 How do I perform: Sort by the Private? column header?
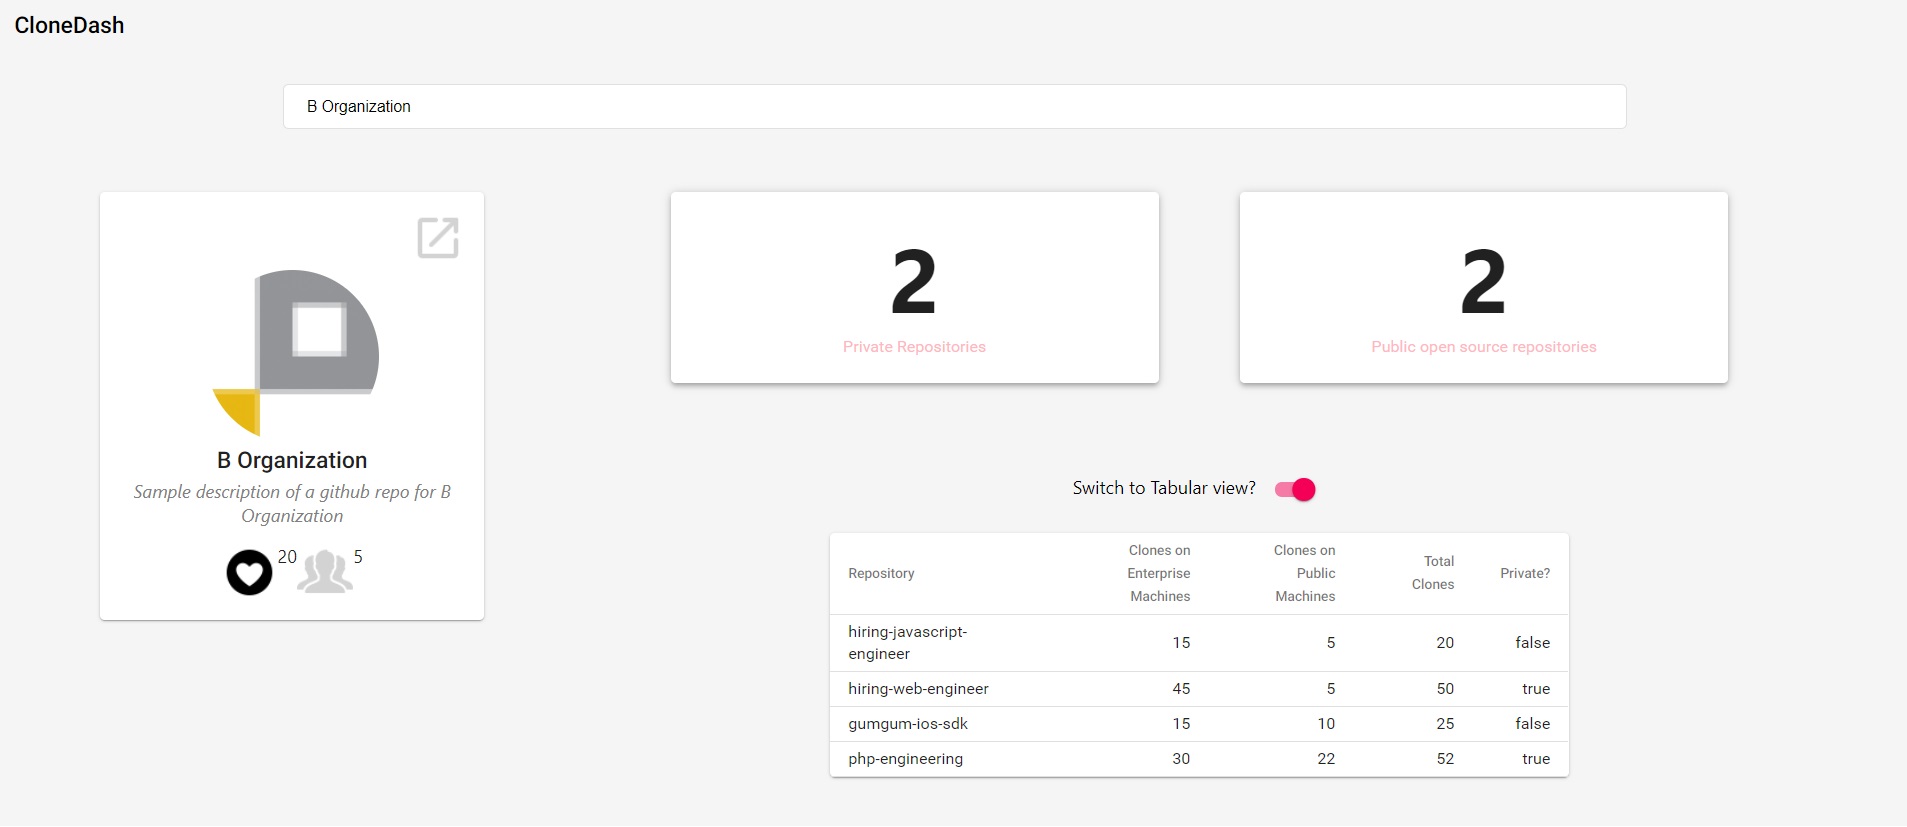tap(1525, 573)
